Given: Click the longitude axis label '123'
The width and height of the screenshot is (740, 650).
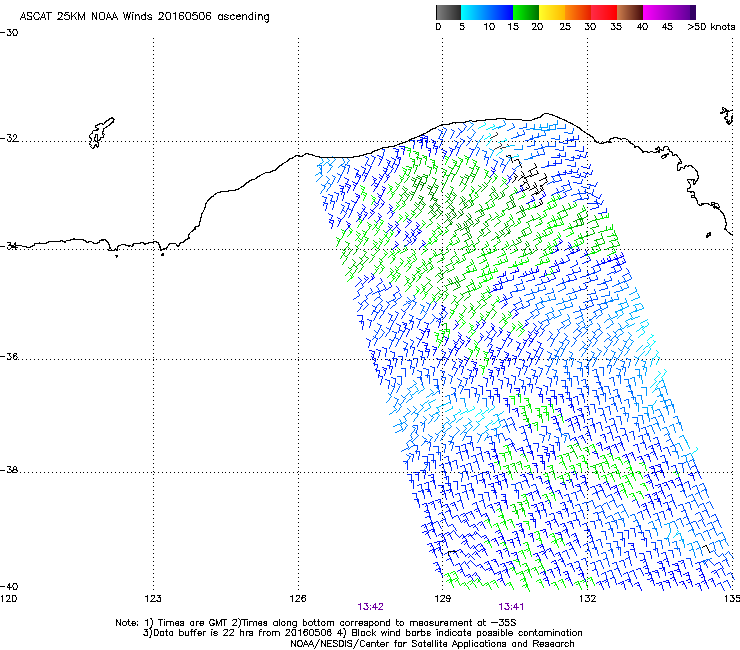Looking at the screenshot, I should click(153, 599).
